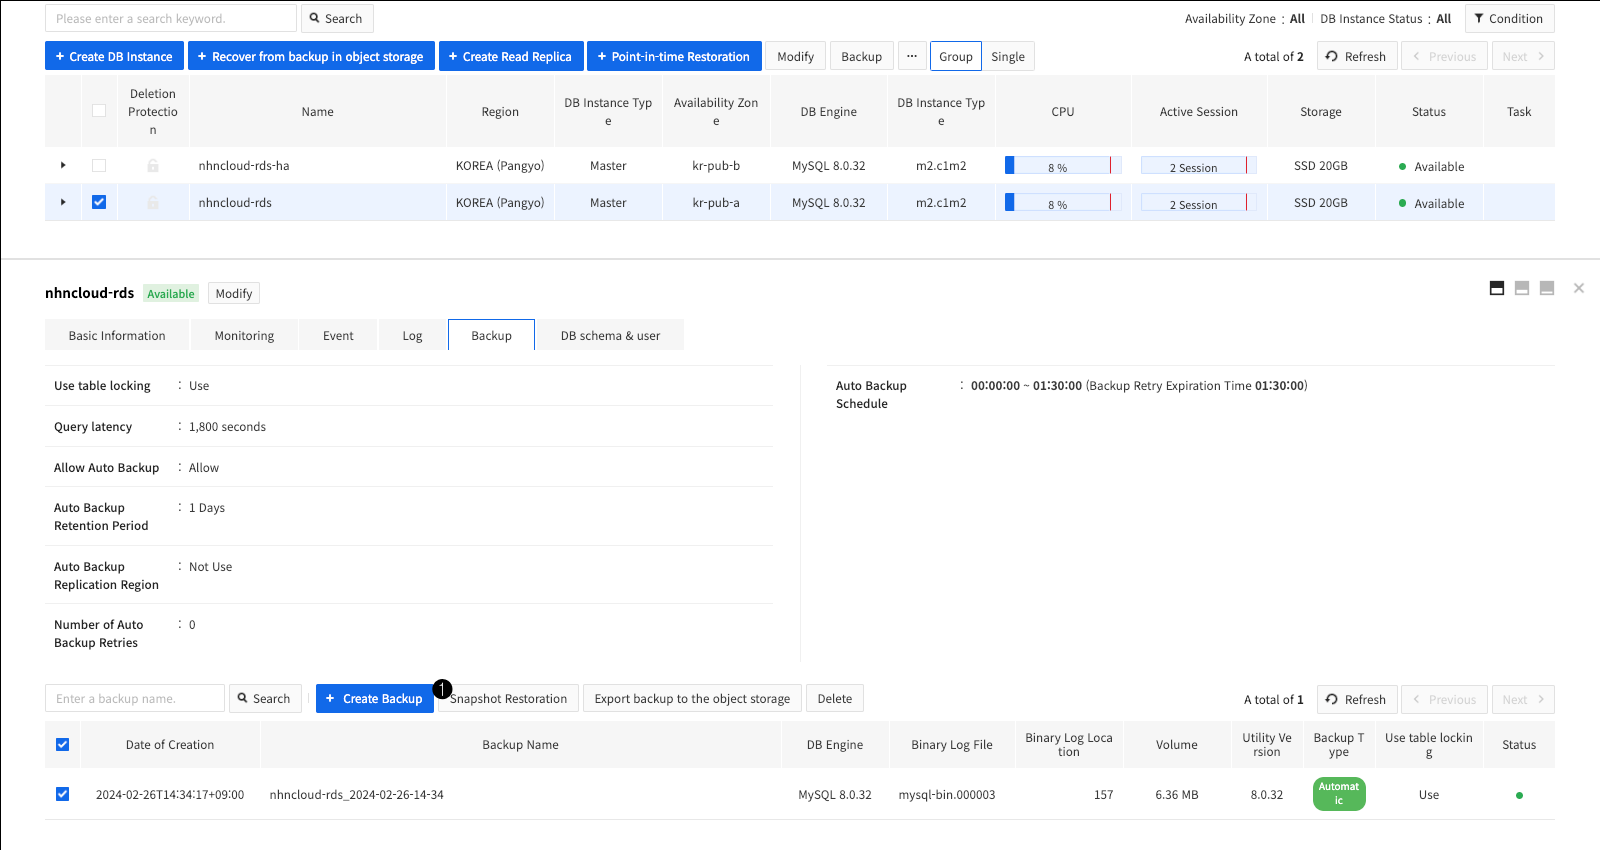
Task: Click binary log file mysql-bin.000003
Action: (x=947, y=795)
